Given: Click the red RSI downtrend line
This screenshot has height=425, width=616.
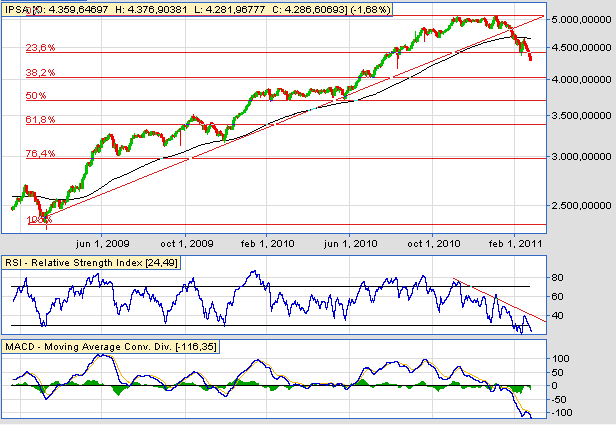Looking at the screenshot, I should tap(499, 300).
